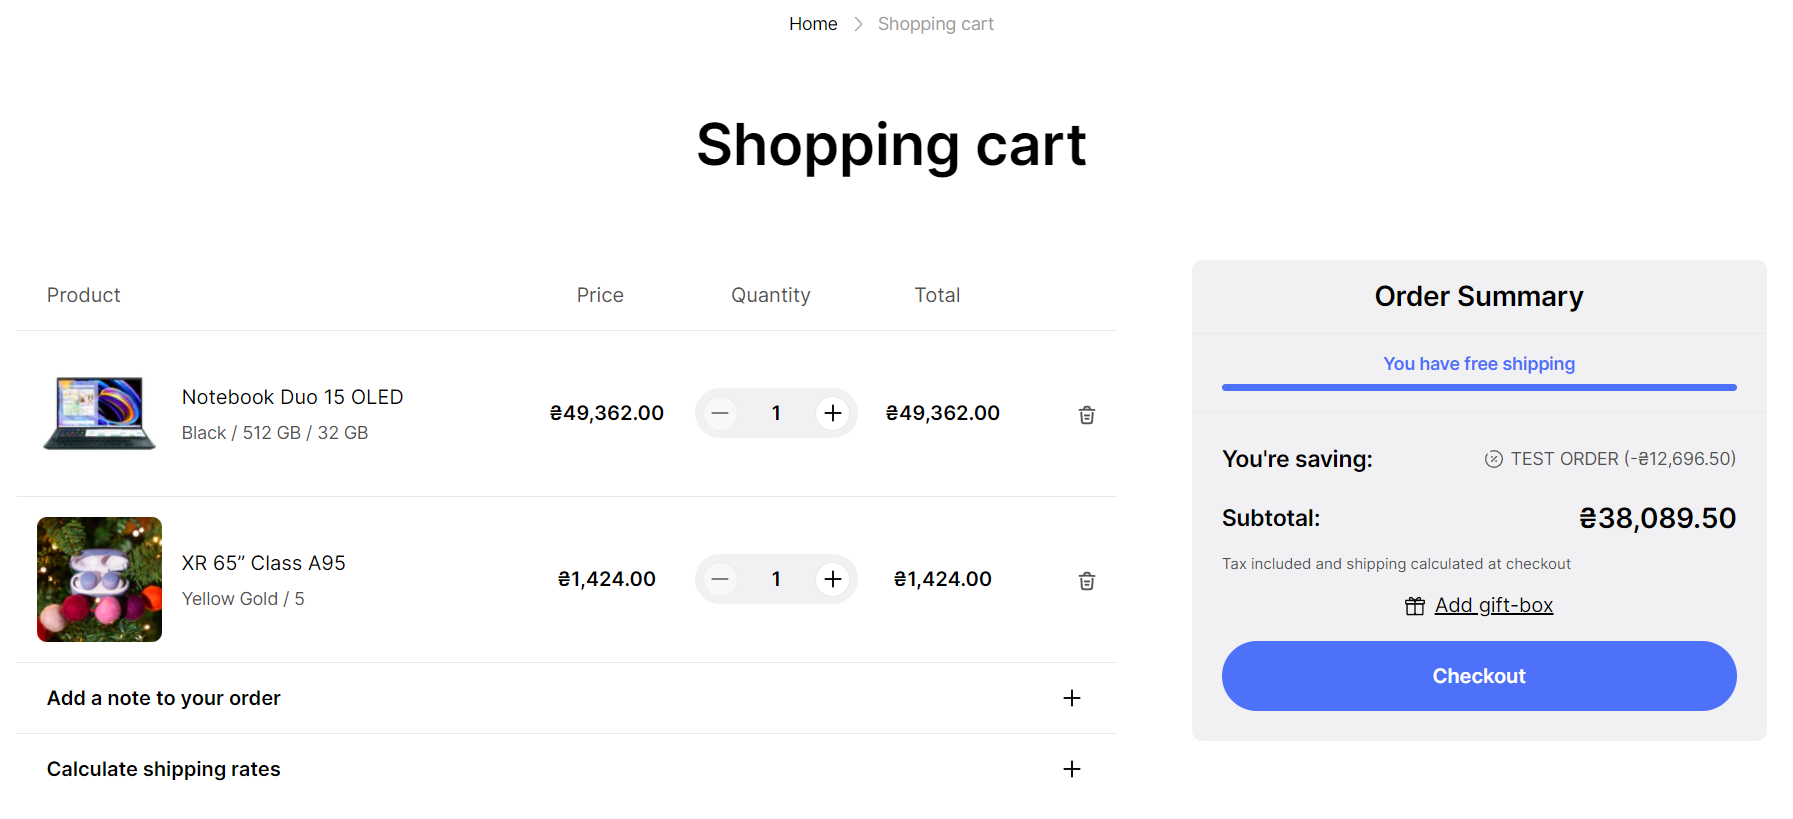Click the gift-box icon in Order Summary

click(x=1414, y=606)
